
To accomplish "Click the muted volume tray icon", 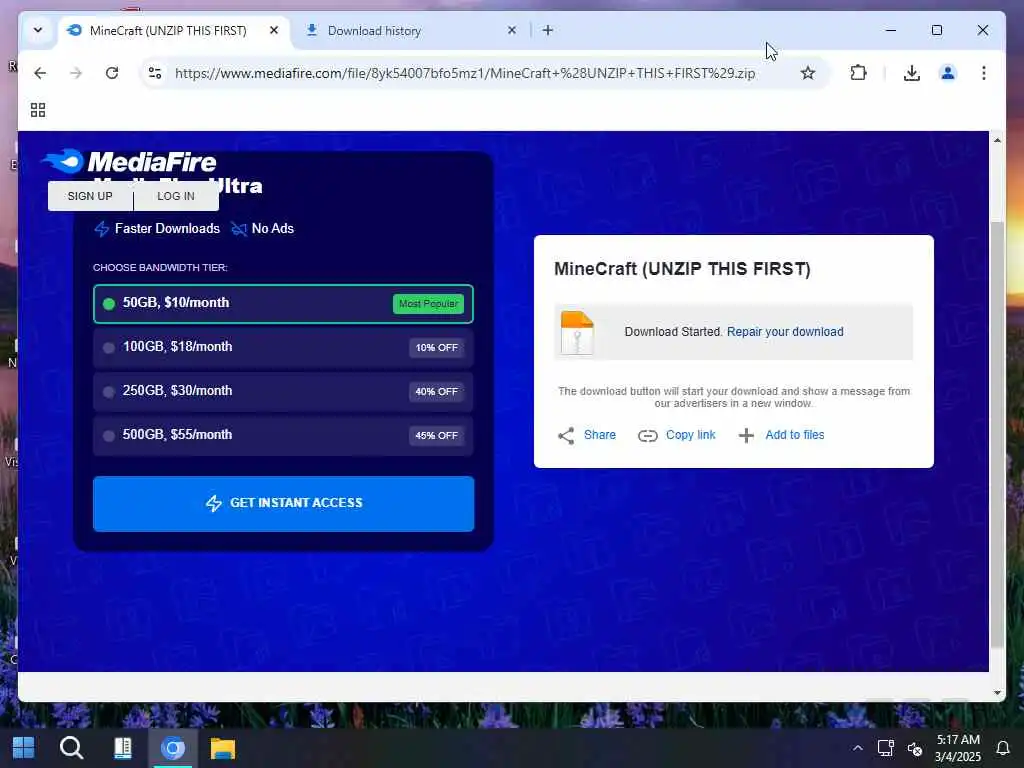I will coord(915,748).
